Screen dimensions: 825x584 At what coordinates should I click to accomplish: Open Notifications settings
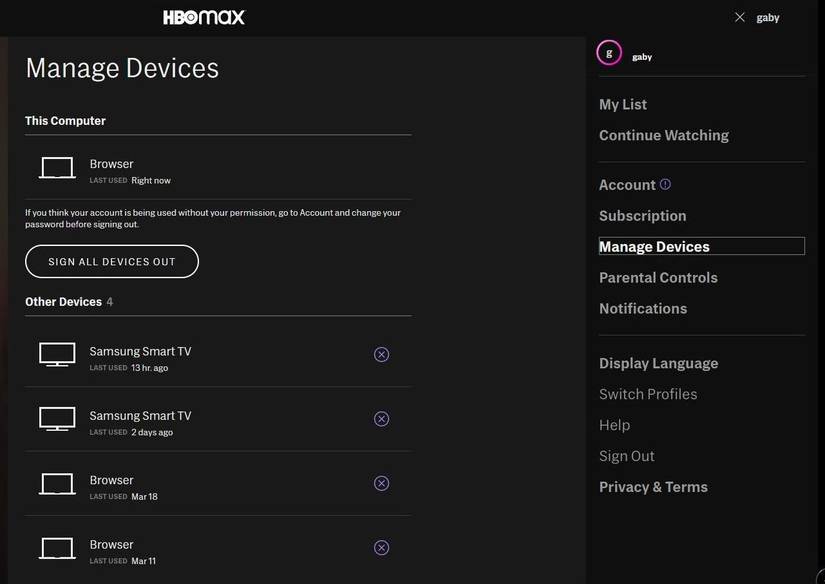[643, 308]
